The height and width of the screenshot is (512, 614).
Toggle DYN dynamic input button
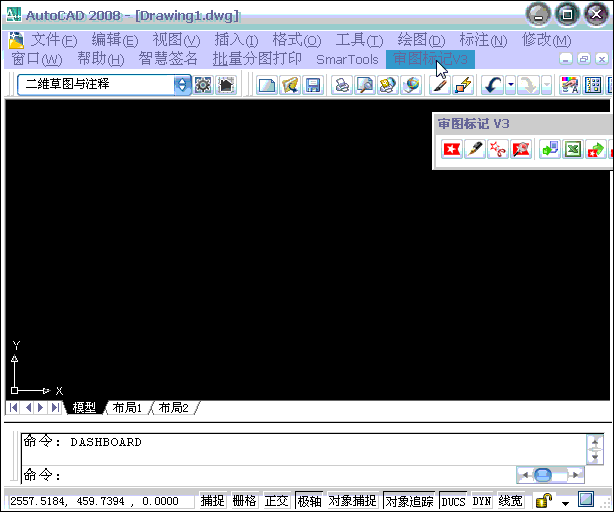(482, 501)
